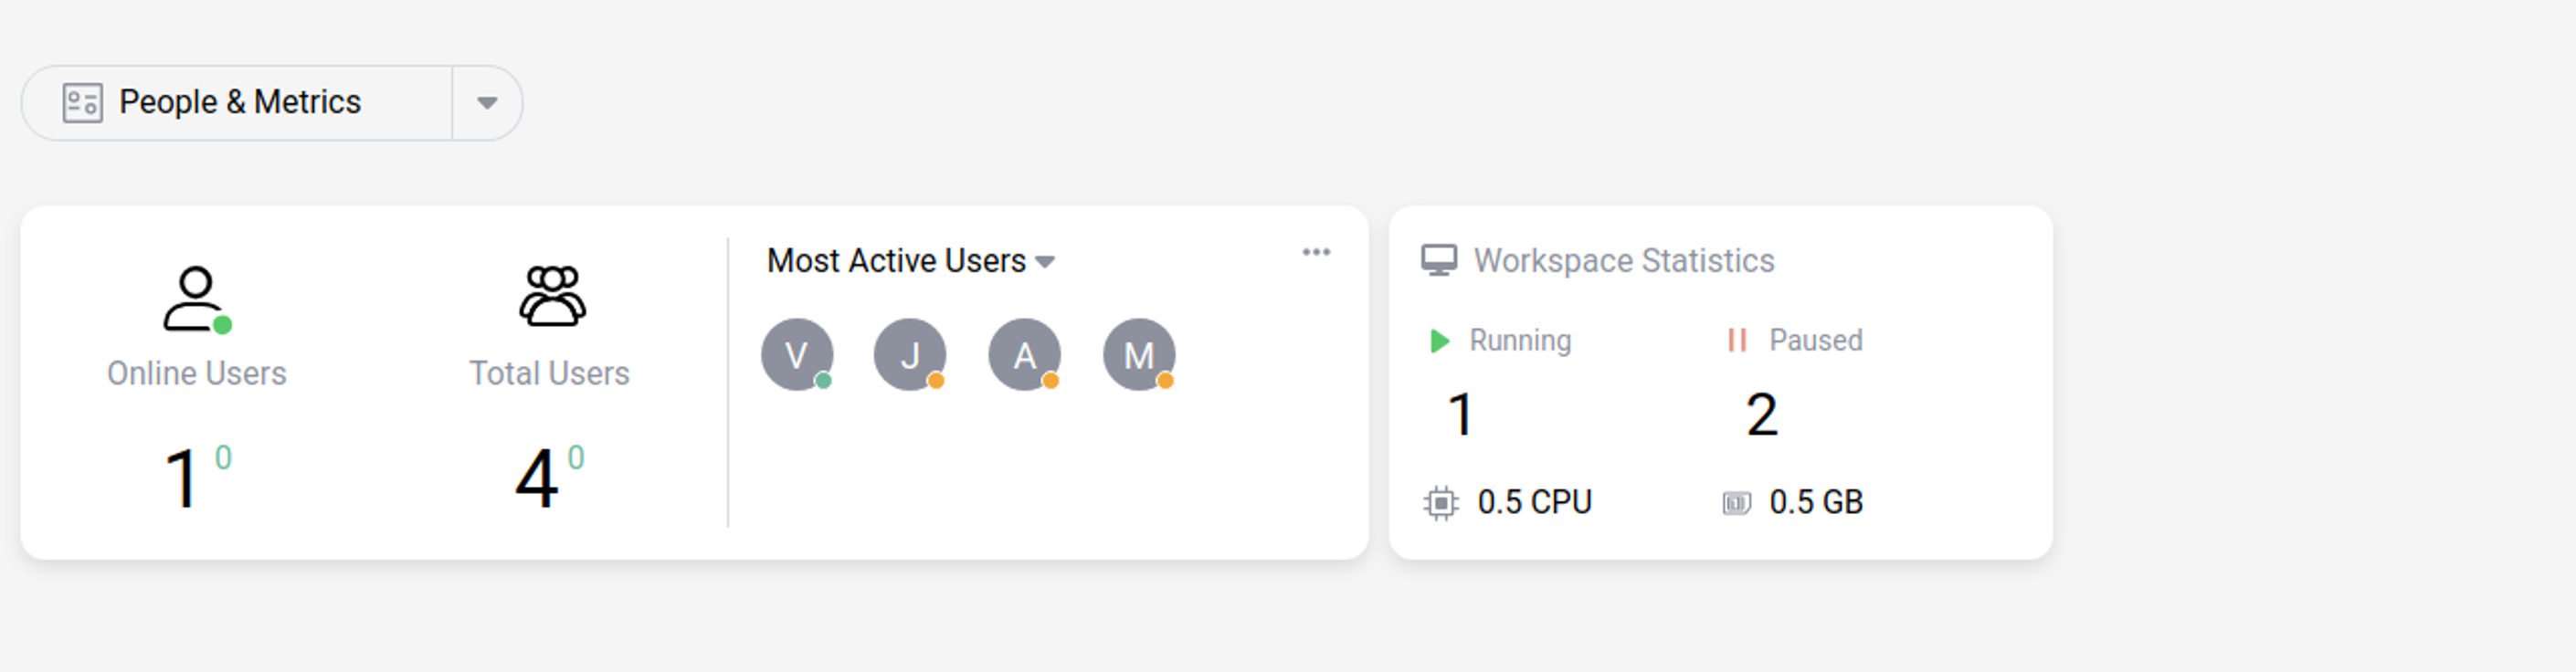Click the memory GB icon

1737,503
